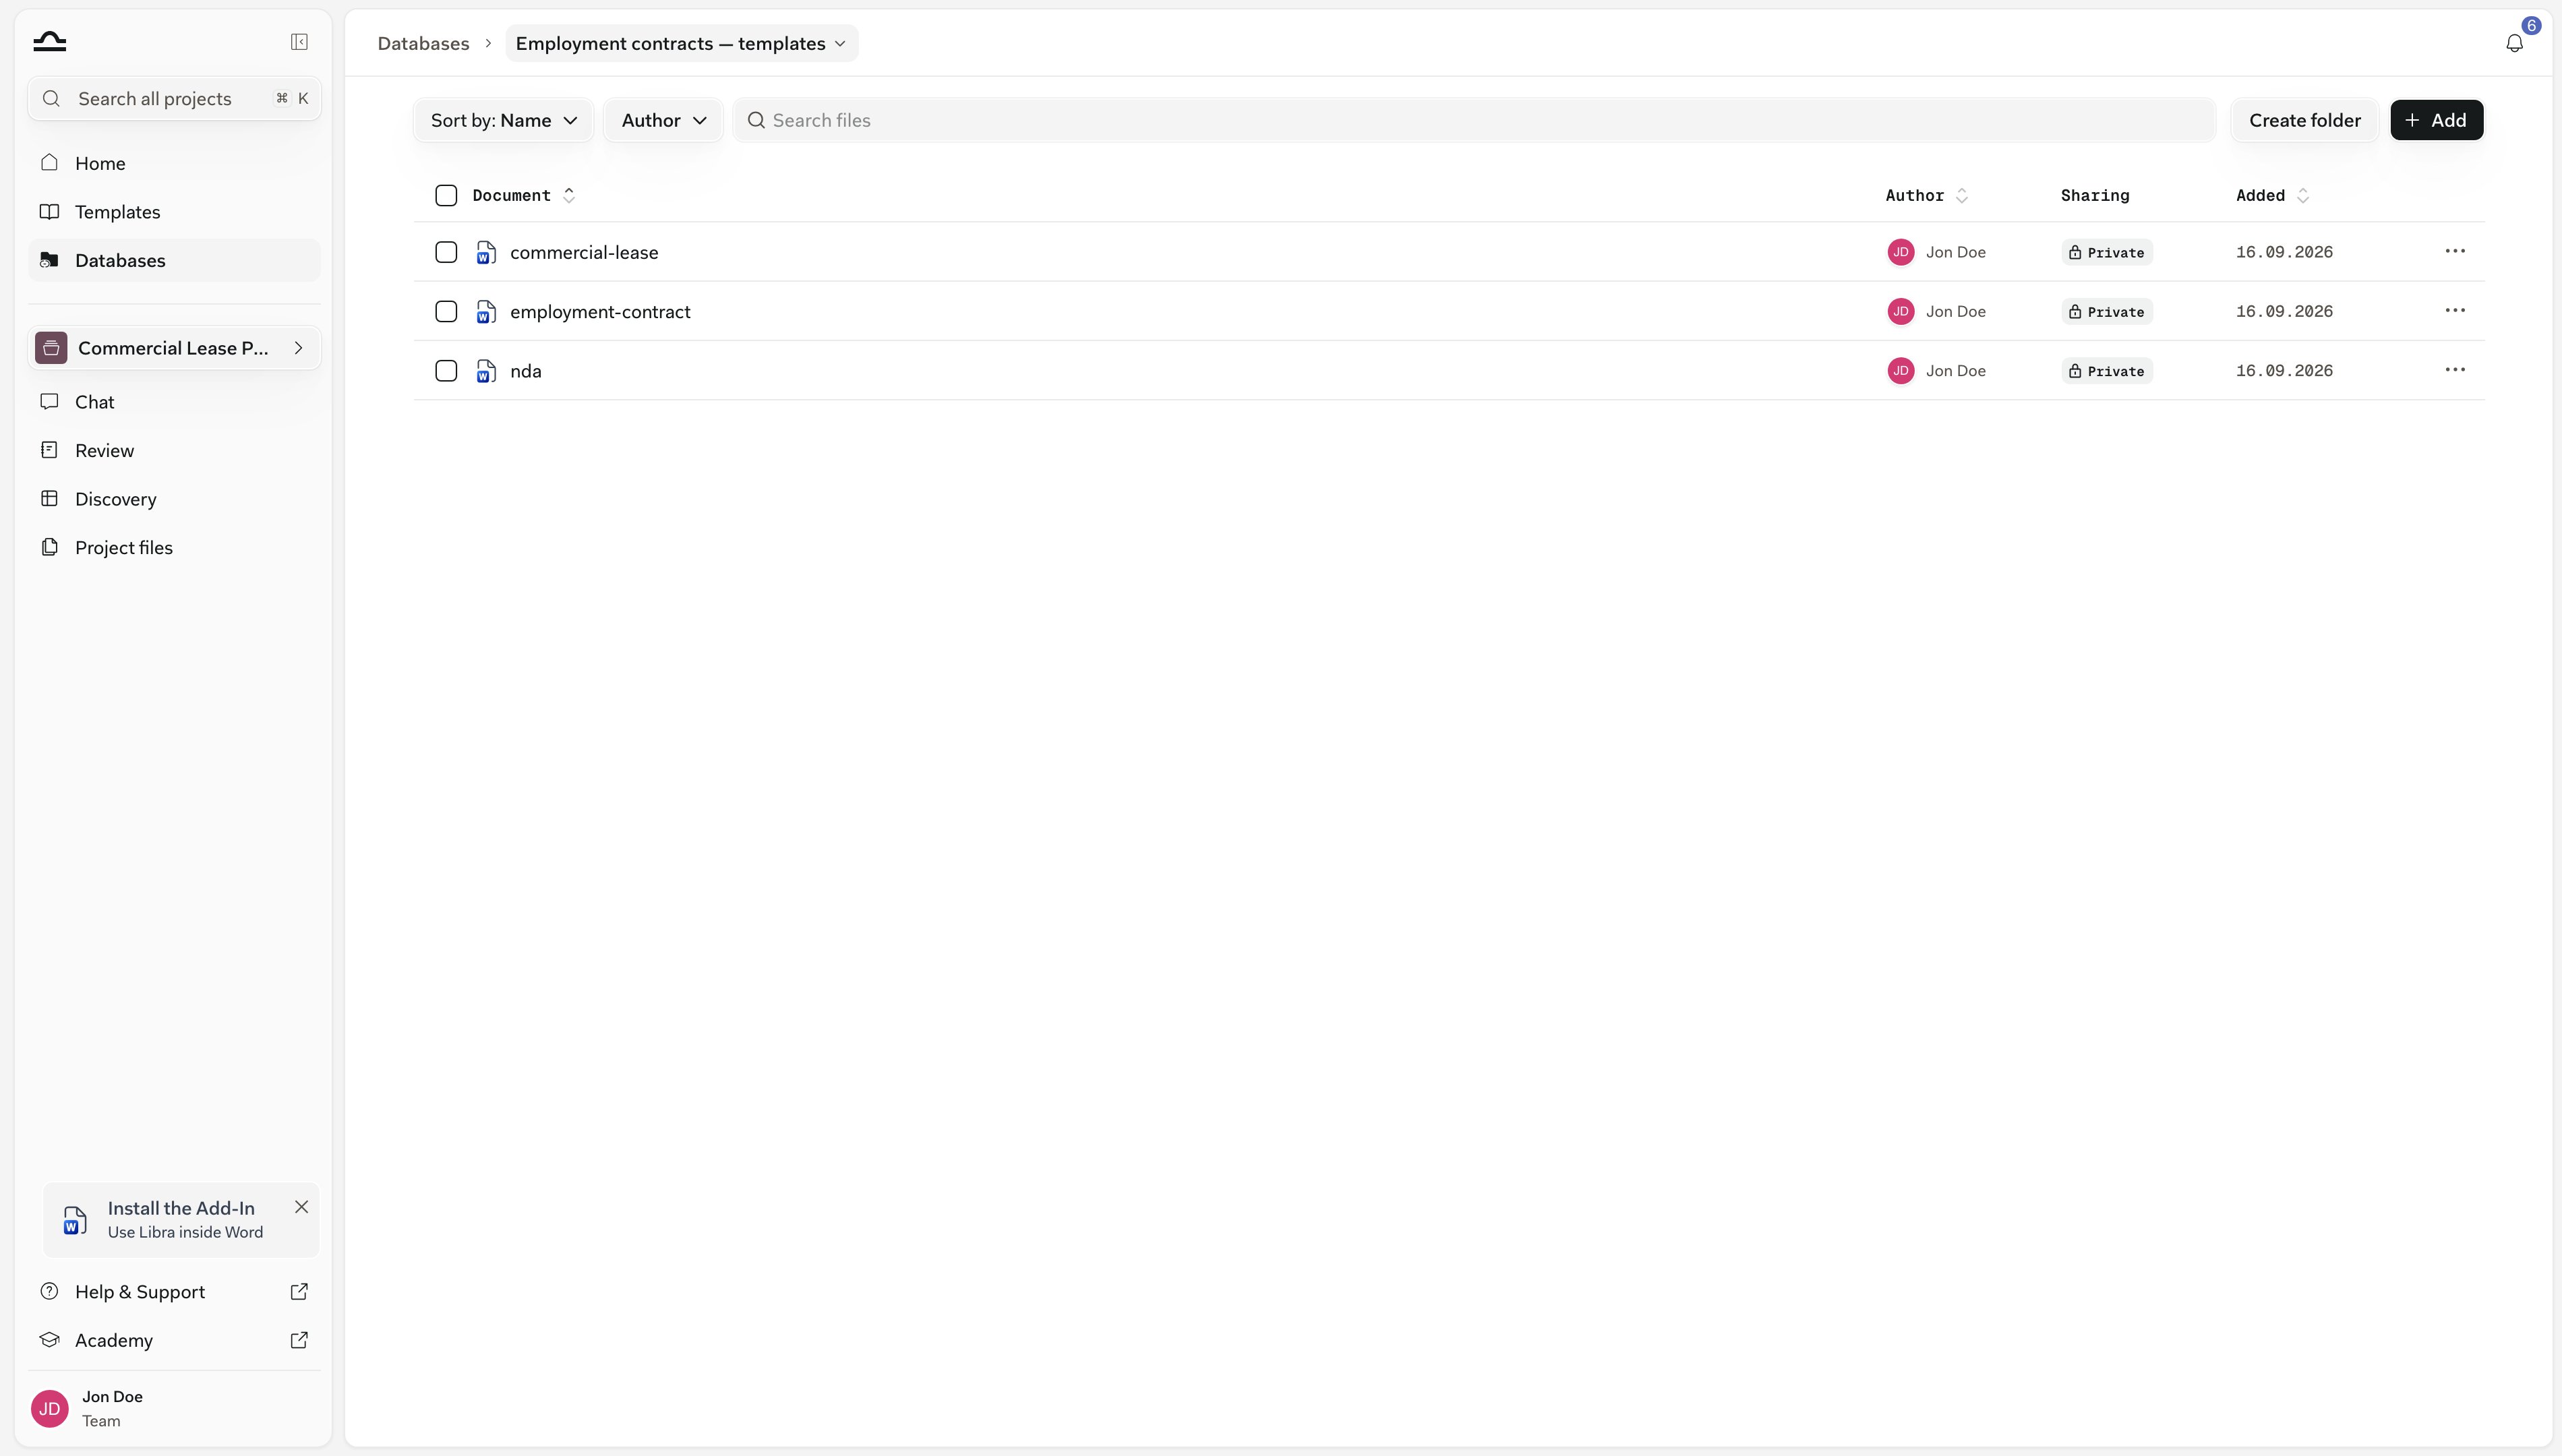Viewport: 2562px width, 1456px height.
Task: Click the Word icon in the Add-In card
Action: click(75, 1220)
